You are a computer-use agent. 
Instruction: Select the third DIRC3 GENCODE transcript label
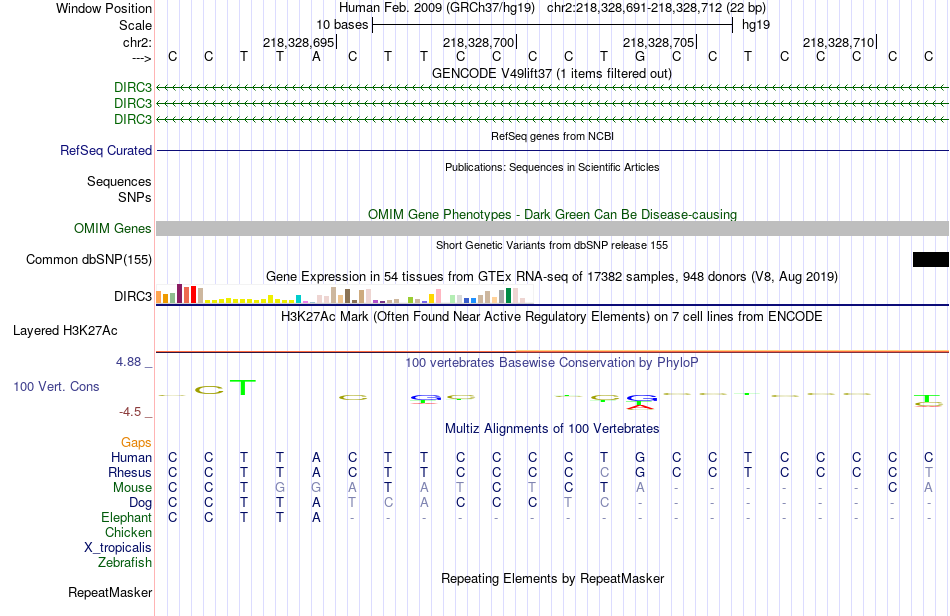pos(133,119)
